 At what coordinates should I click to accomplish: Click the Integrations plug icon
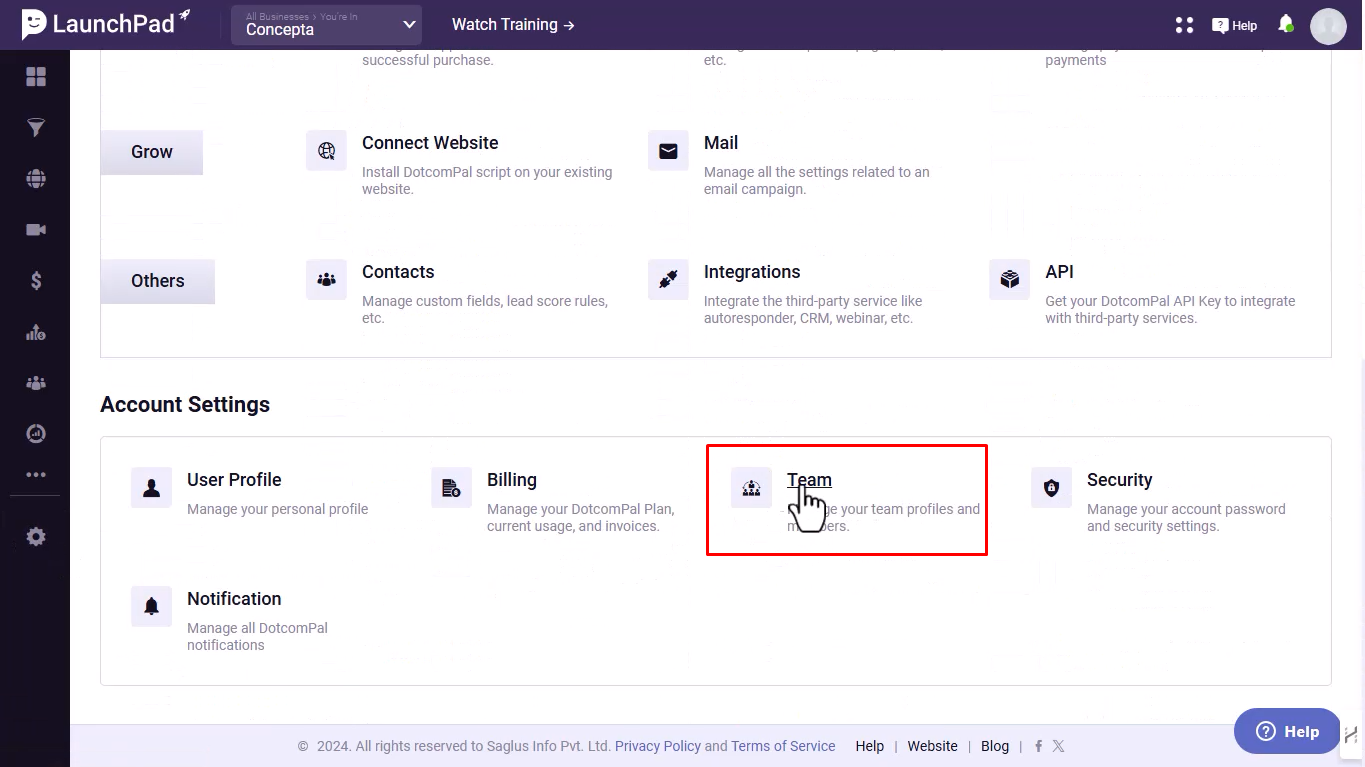(668, 280)
